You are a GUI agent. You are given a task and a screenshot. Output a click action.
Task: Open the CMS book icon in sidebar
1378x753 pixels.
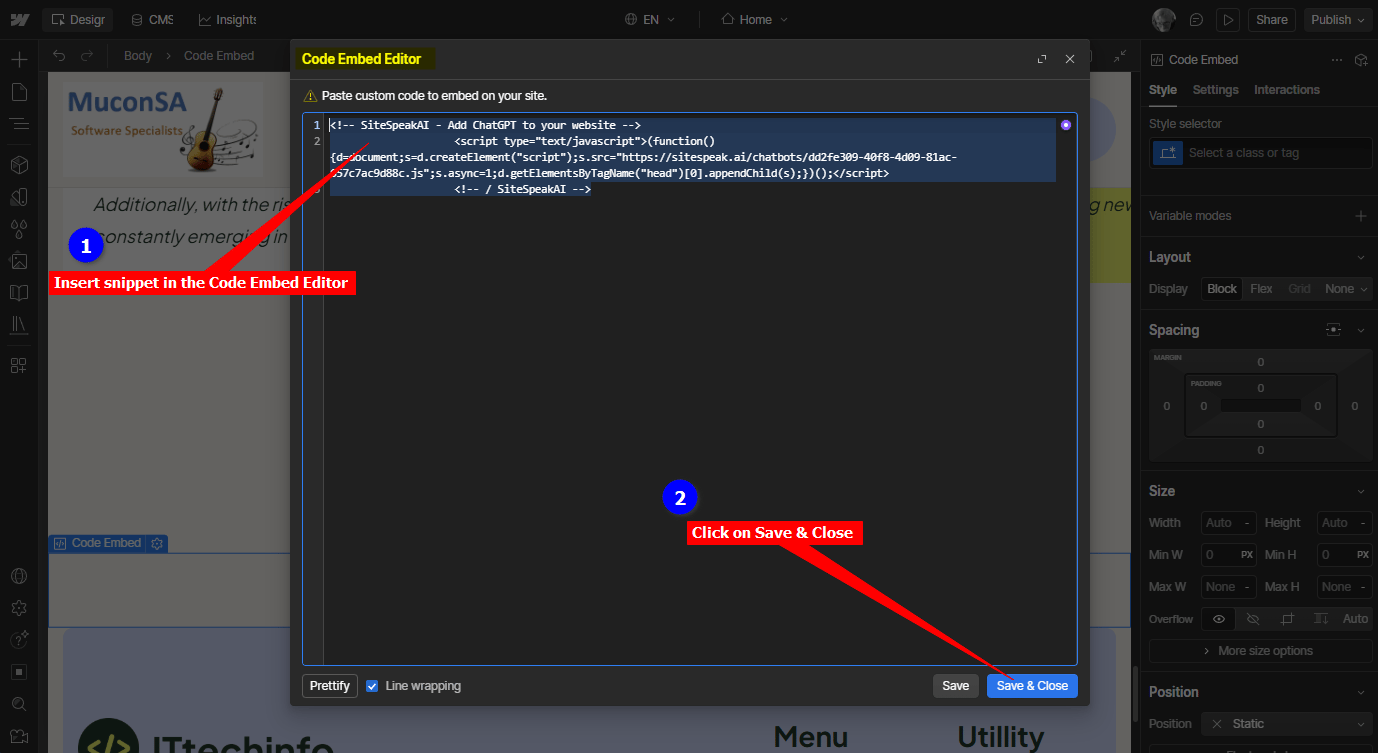[x=19, y=293]
